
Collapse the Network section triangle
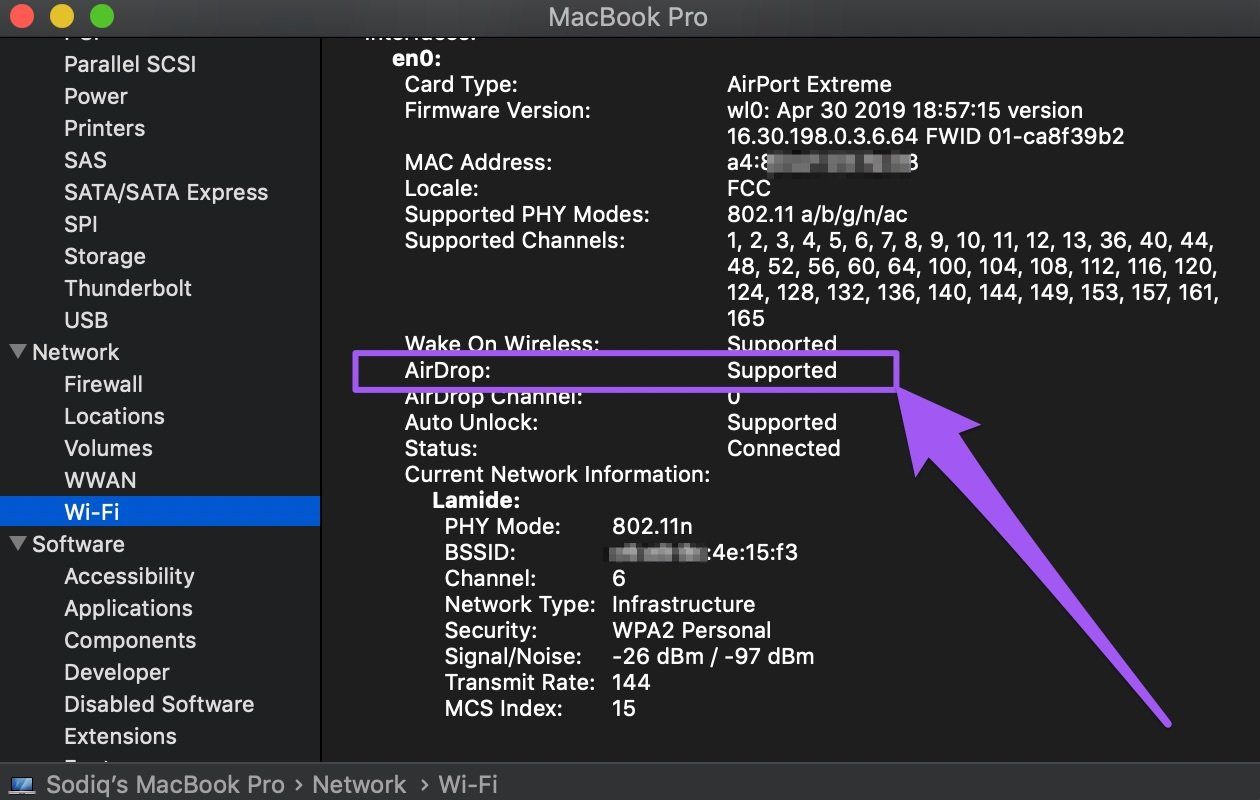(x=18, y=352)
